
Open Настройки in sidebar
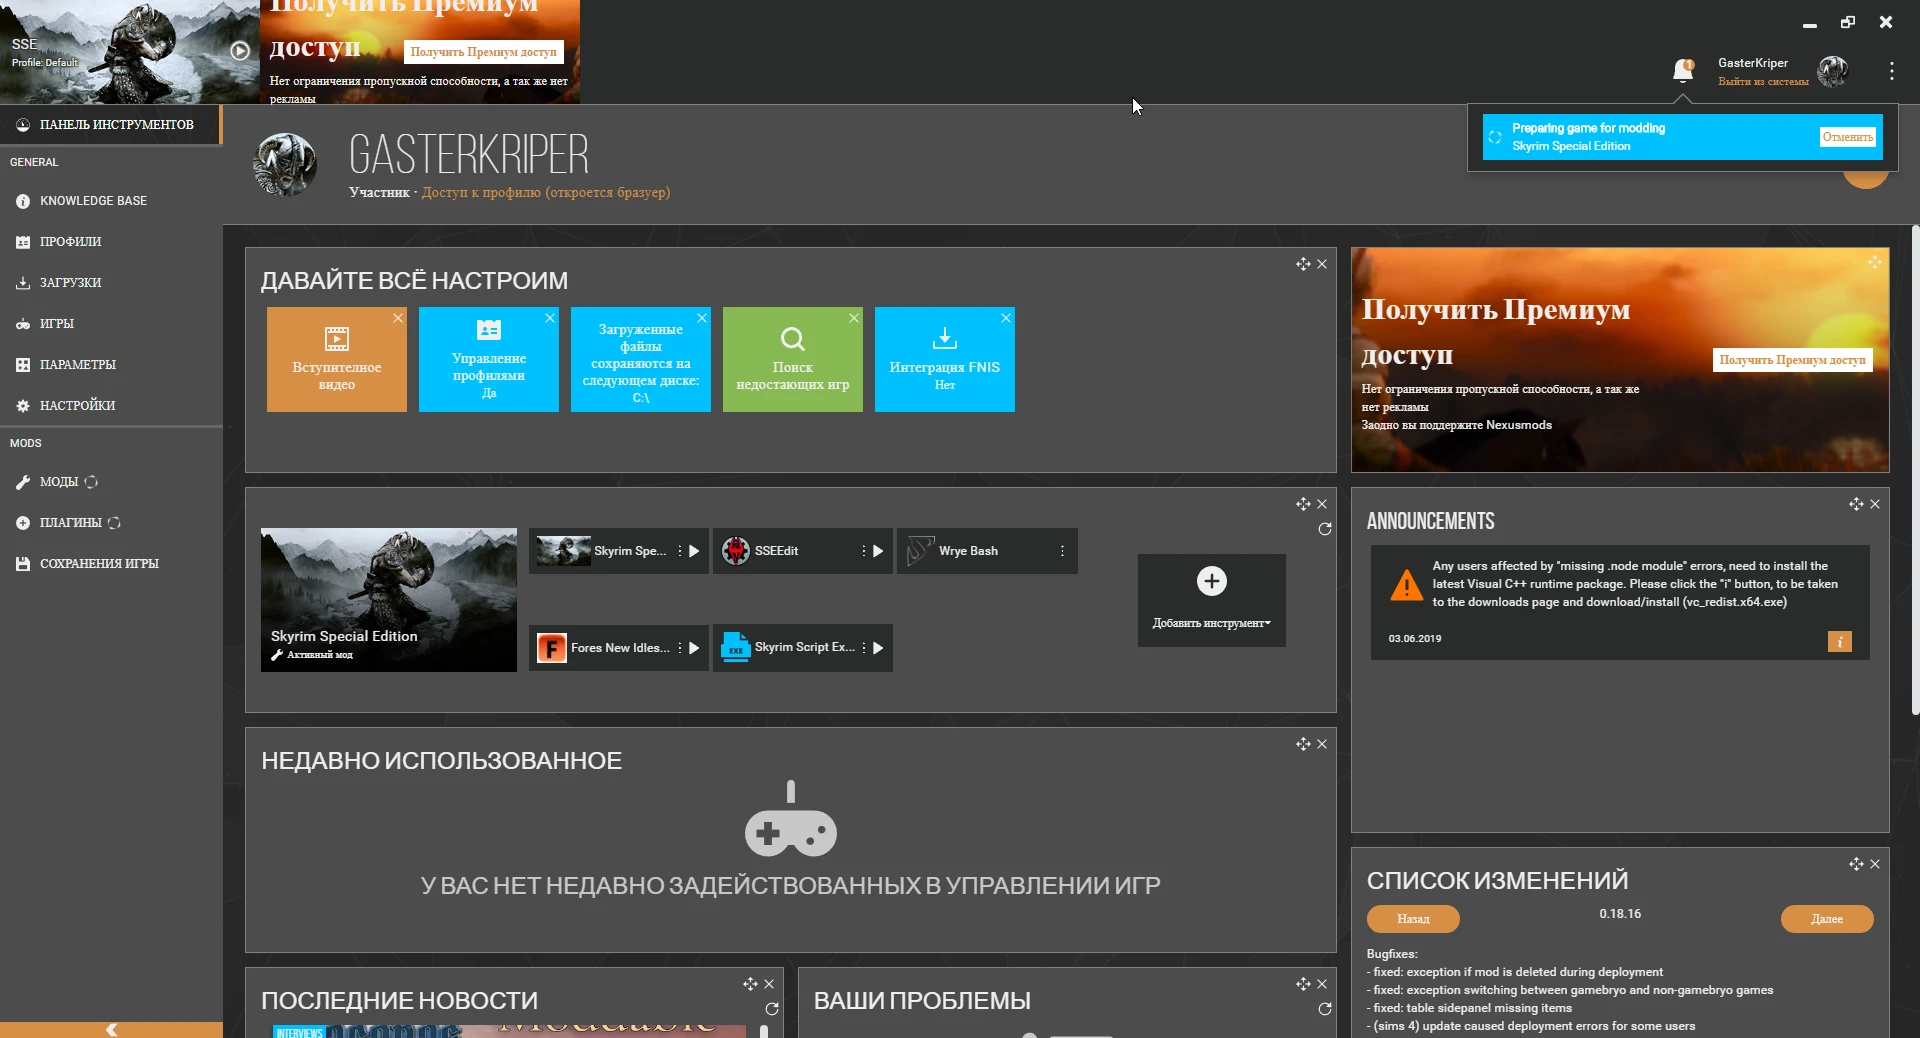(111, 406)
